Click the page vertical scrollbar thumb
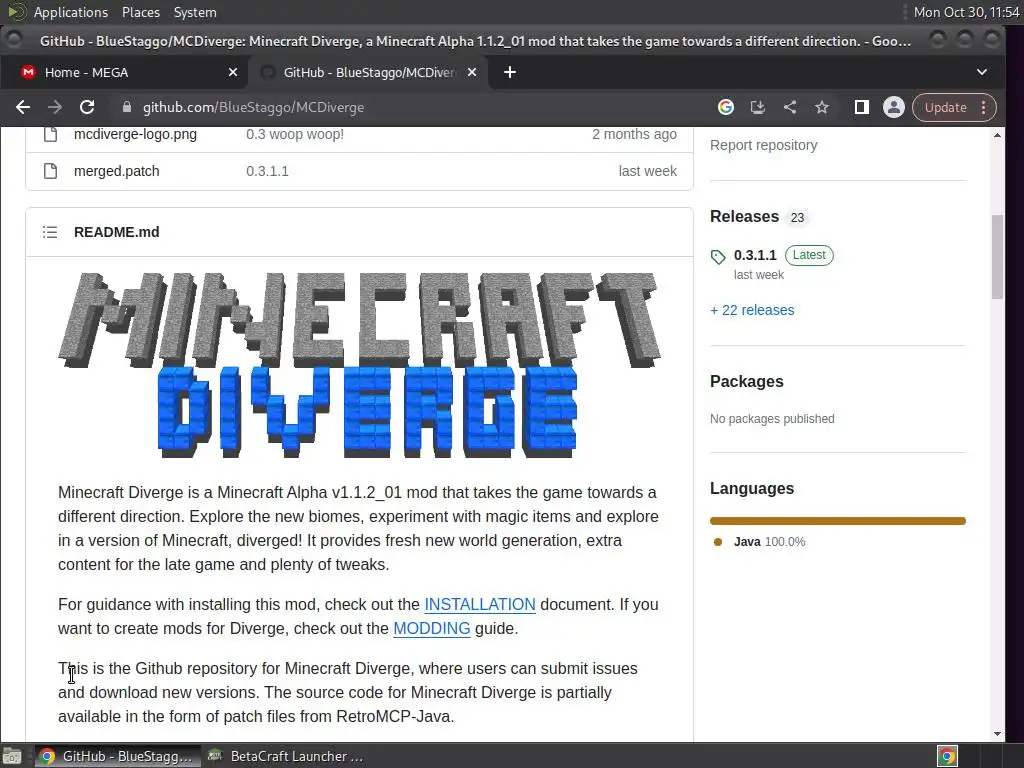 coord(997,257)
